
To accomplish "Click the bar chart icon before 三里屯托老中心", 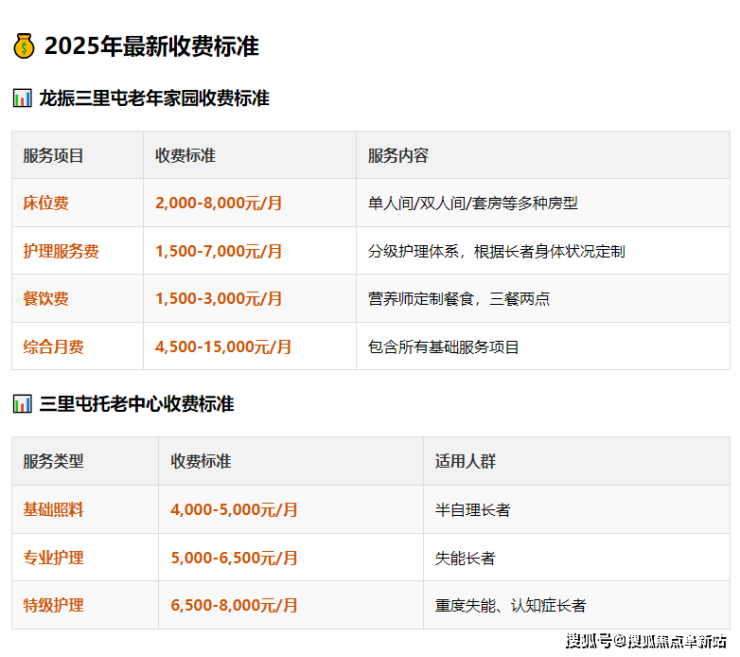I will [22, 404].
